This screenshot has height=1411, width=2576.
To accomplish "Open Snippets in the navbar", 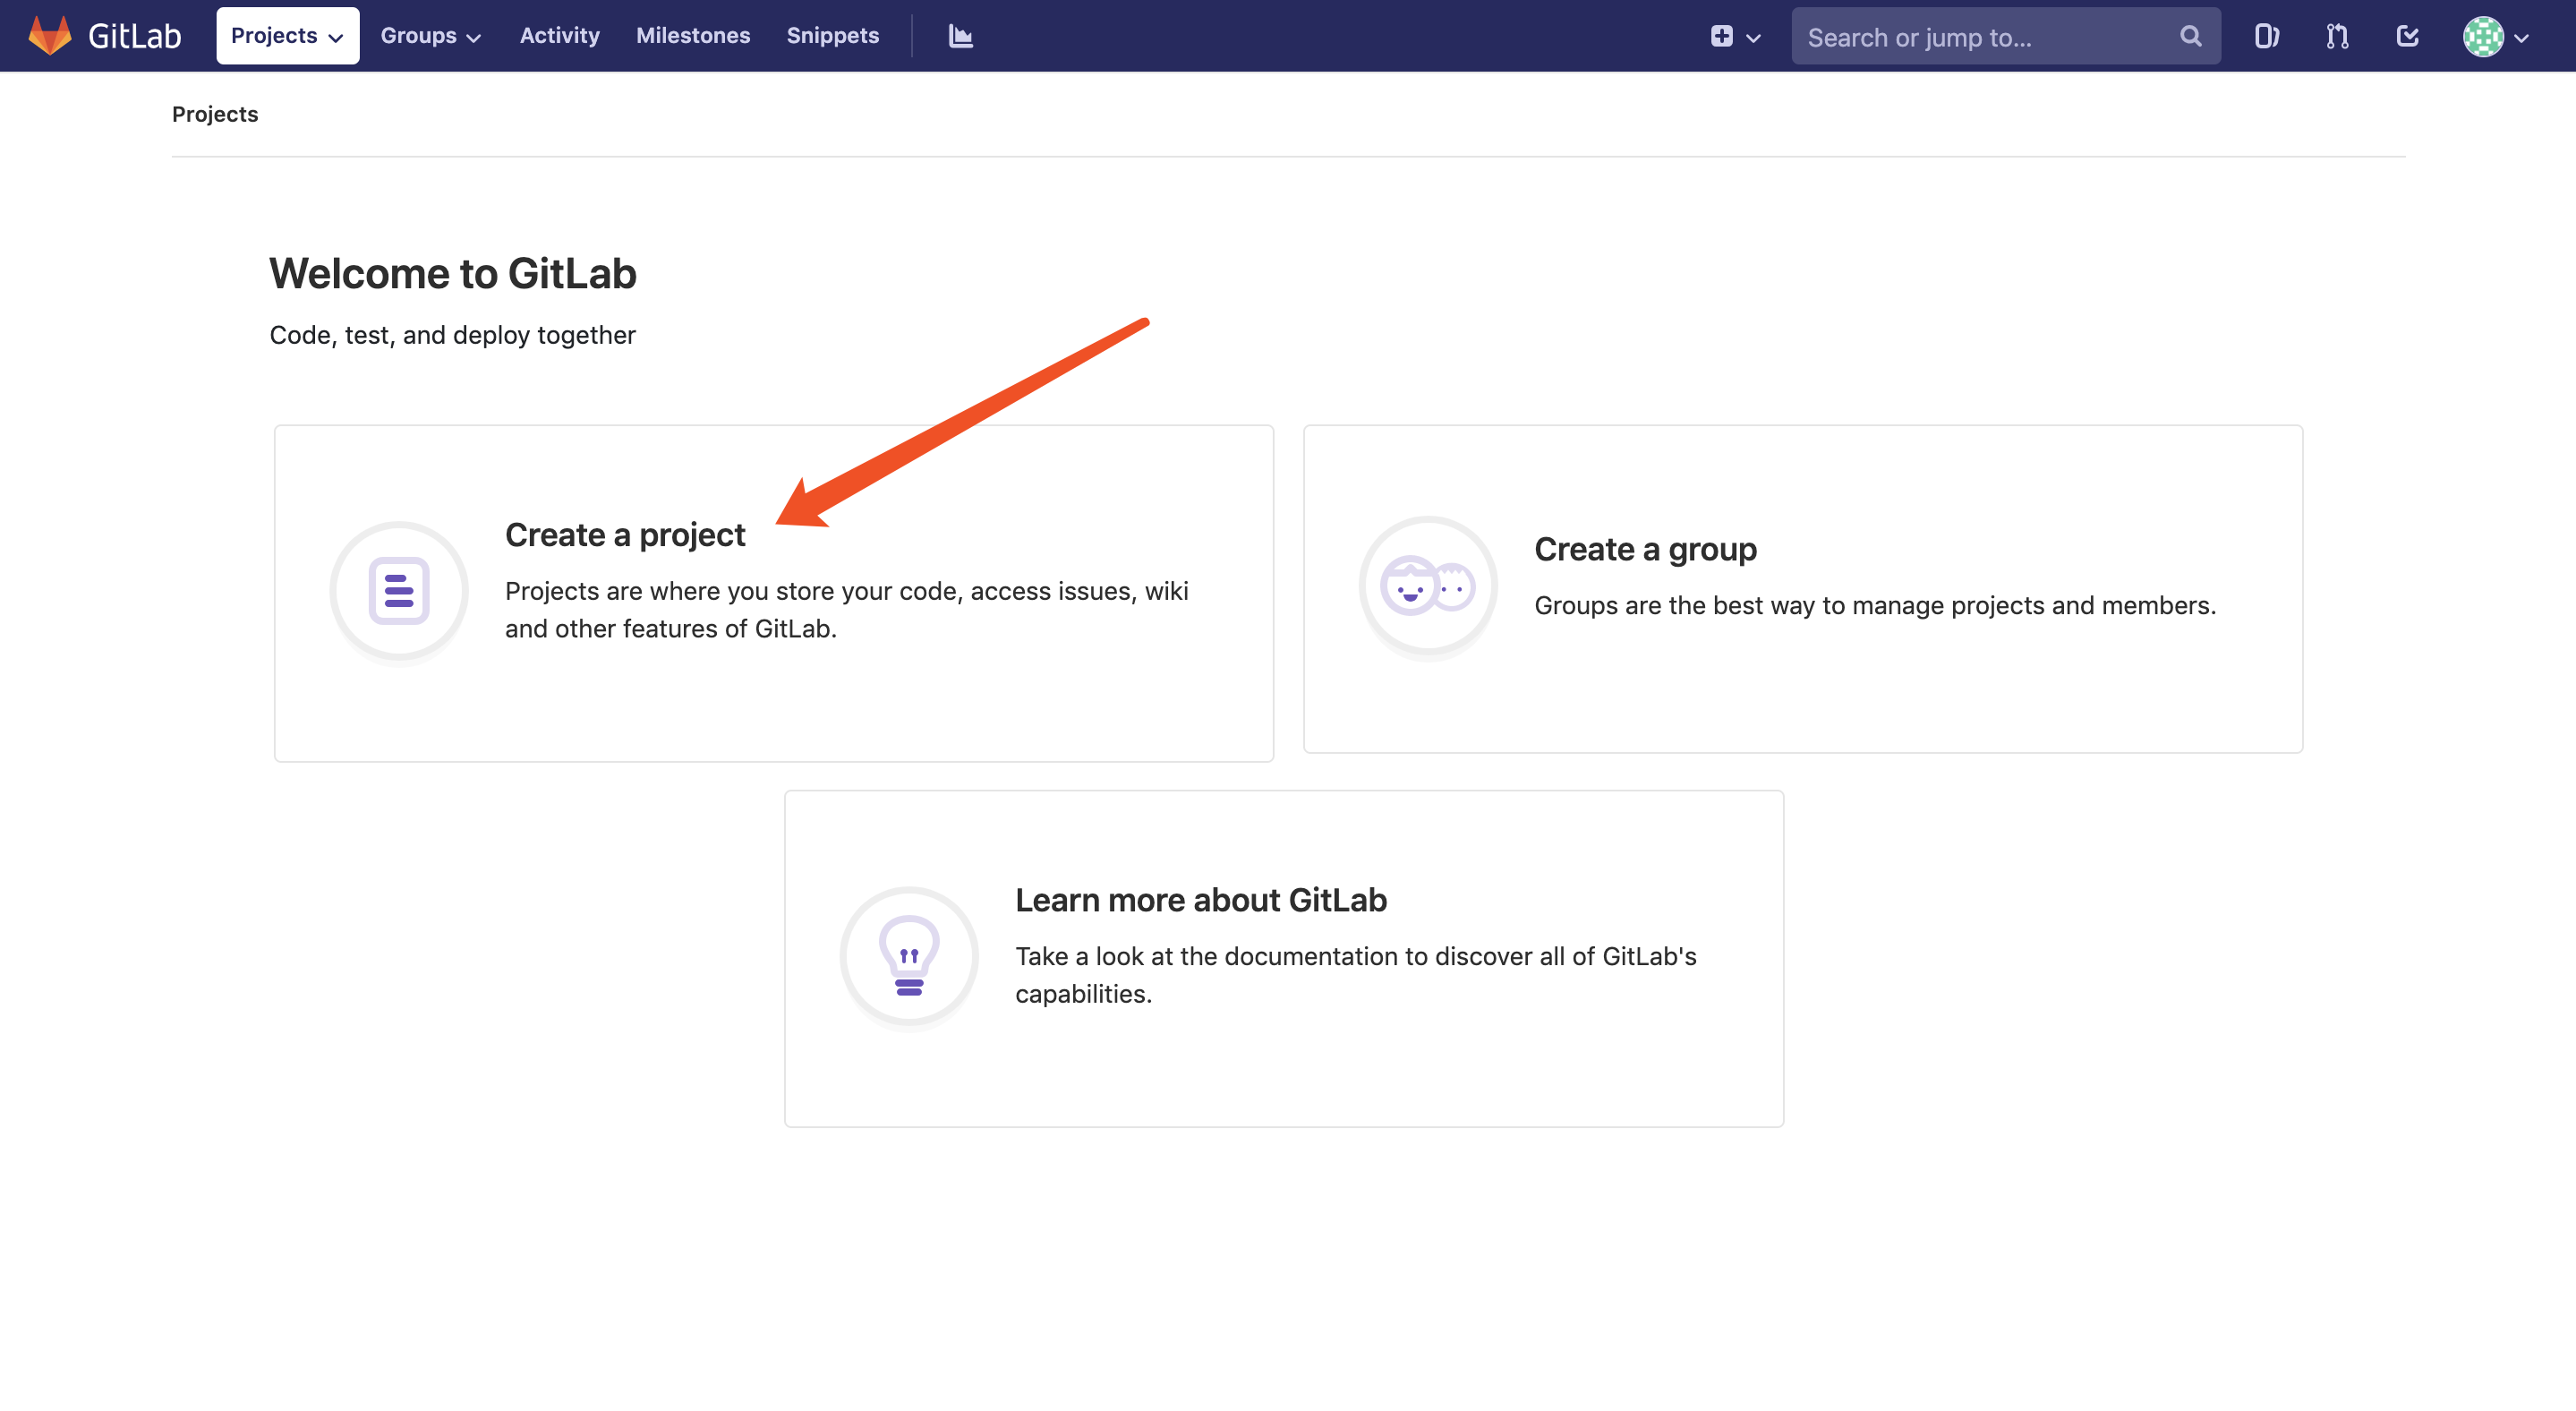I will click(x=832, y=36).
